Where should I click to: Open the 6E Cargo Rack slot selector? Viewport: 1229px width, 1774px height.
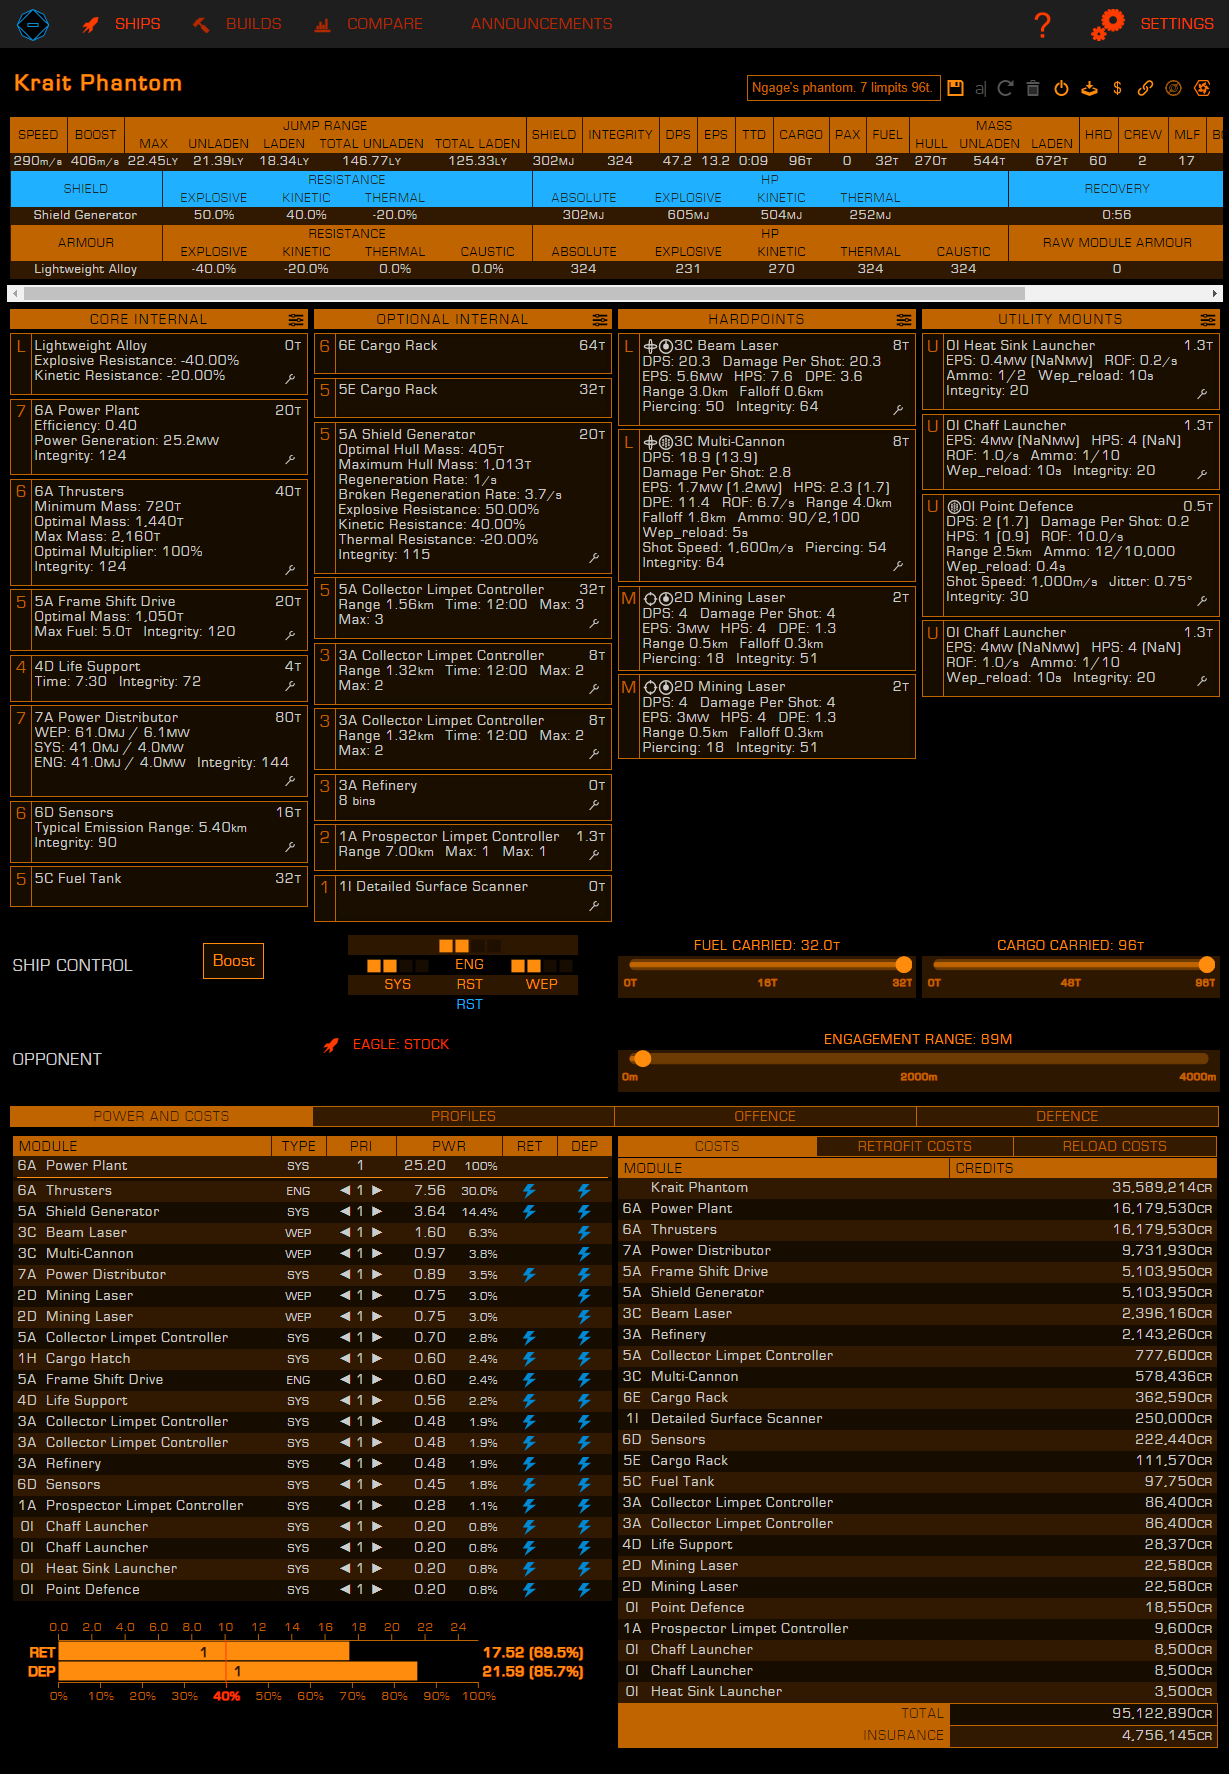coord(462,353)
